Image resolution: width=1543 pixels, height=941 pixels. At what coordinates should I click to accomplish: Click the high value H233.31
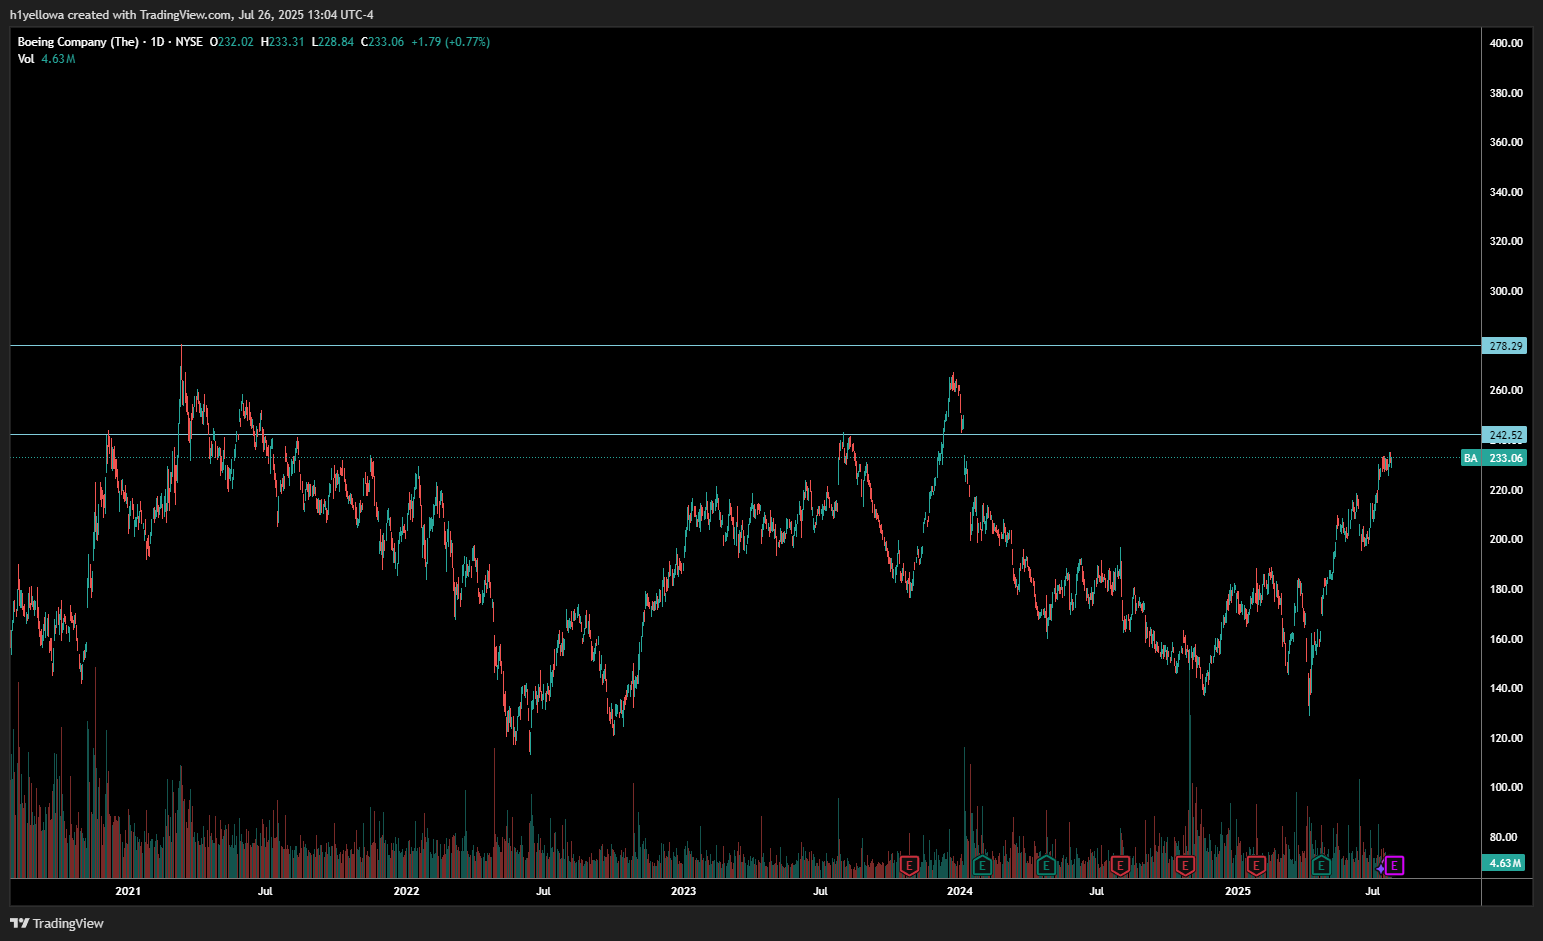click(282, 42)
